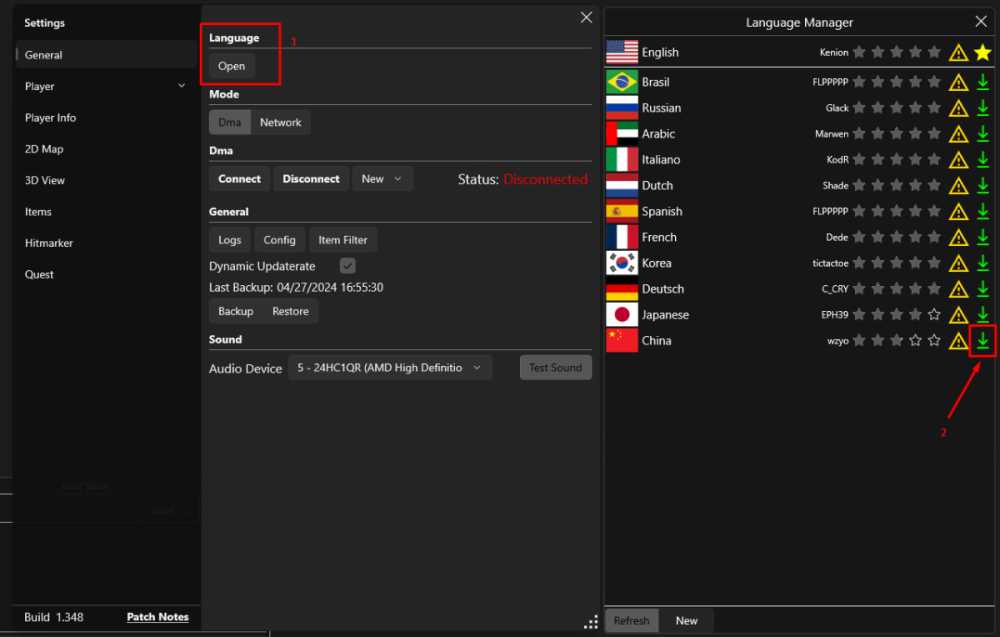The height and width of the screenshot is (637, 1000).
Task: Rate Italiano with the fifth star
Action: pos(934,160)
